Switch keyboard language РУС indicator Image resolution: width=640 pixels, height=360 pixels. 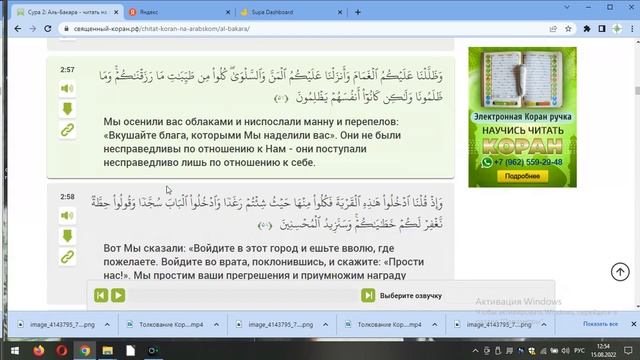click(579, 351)
